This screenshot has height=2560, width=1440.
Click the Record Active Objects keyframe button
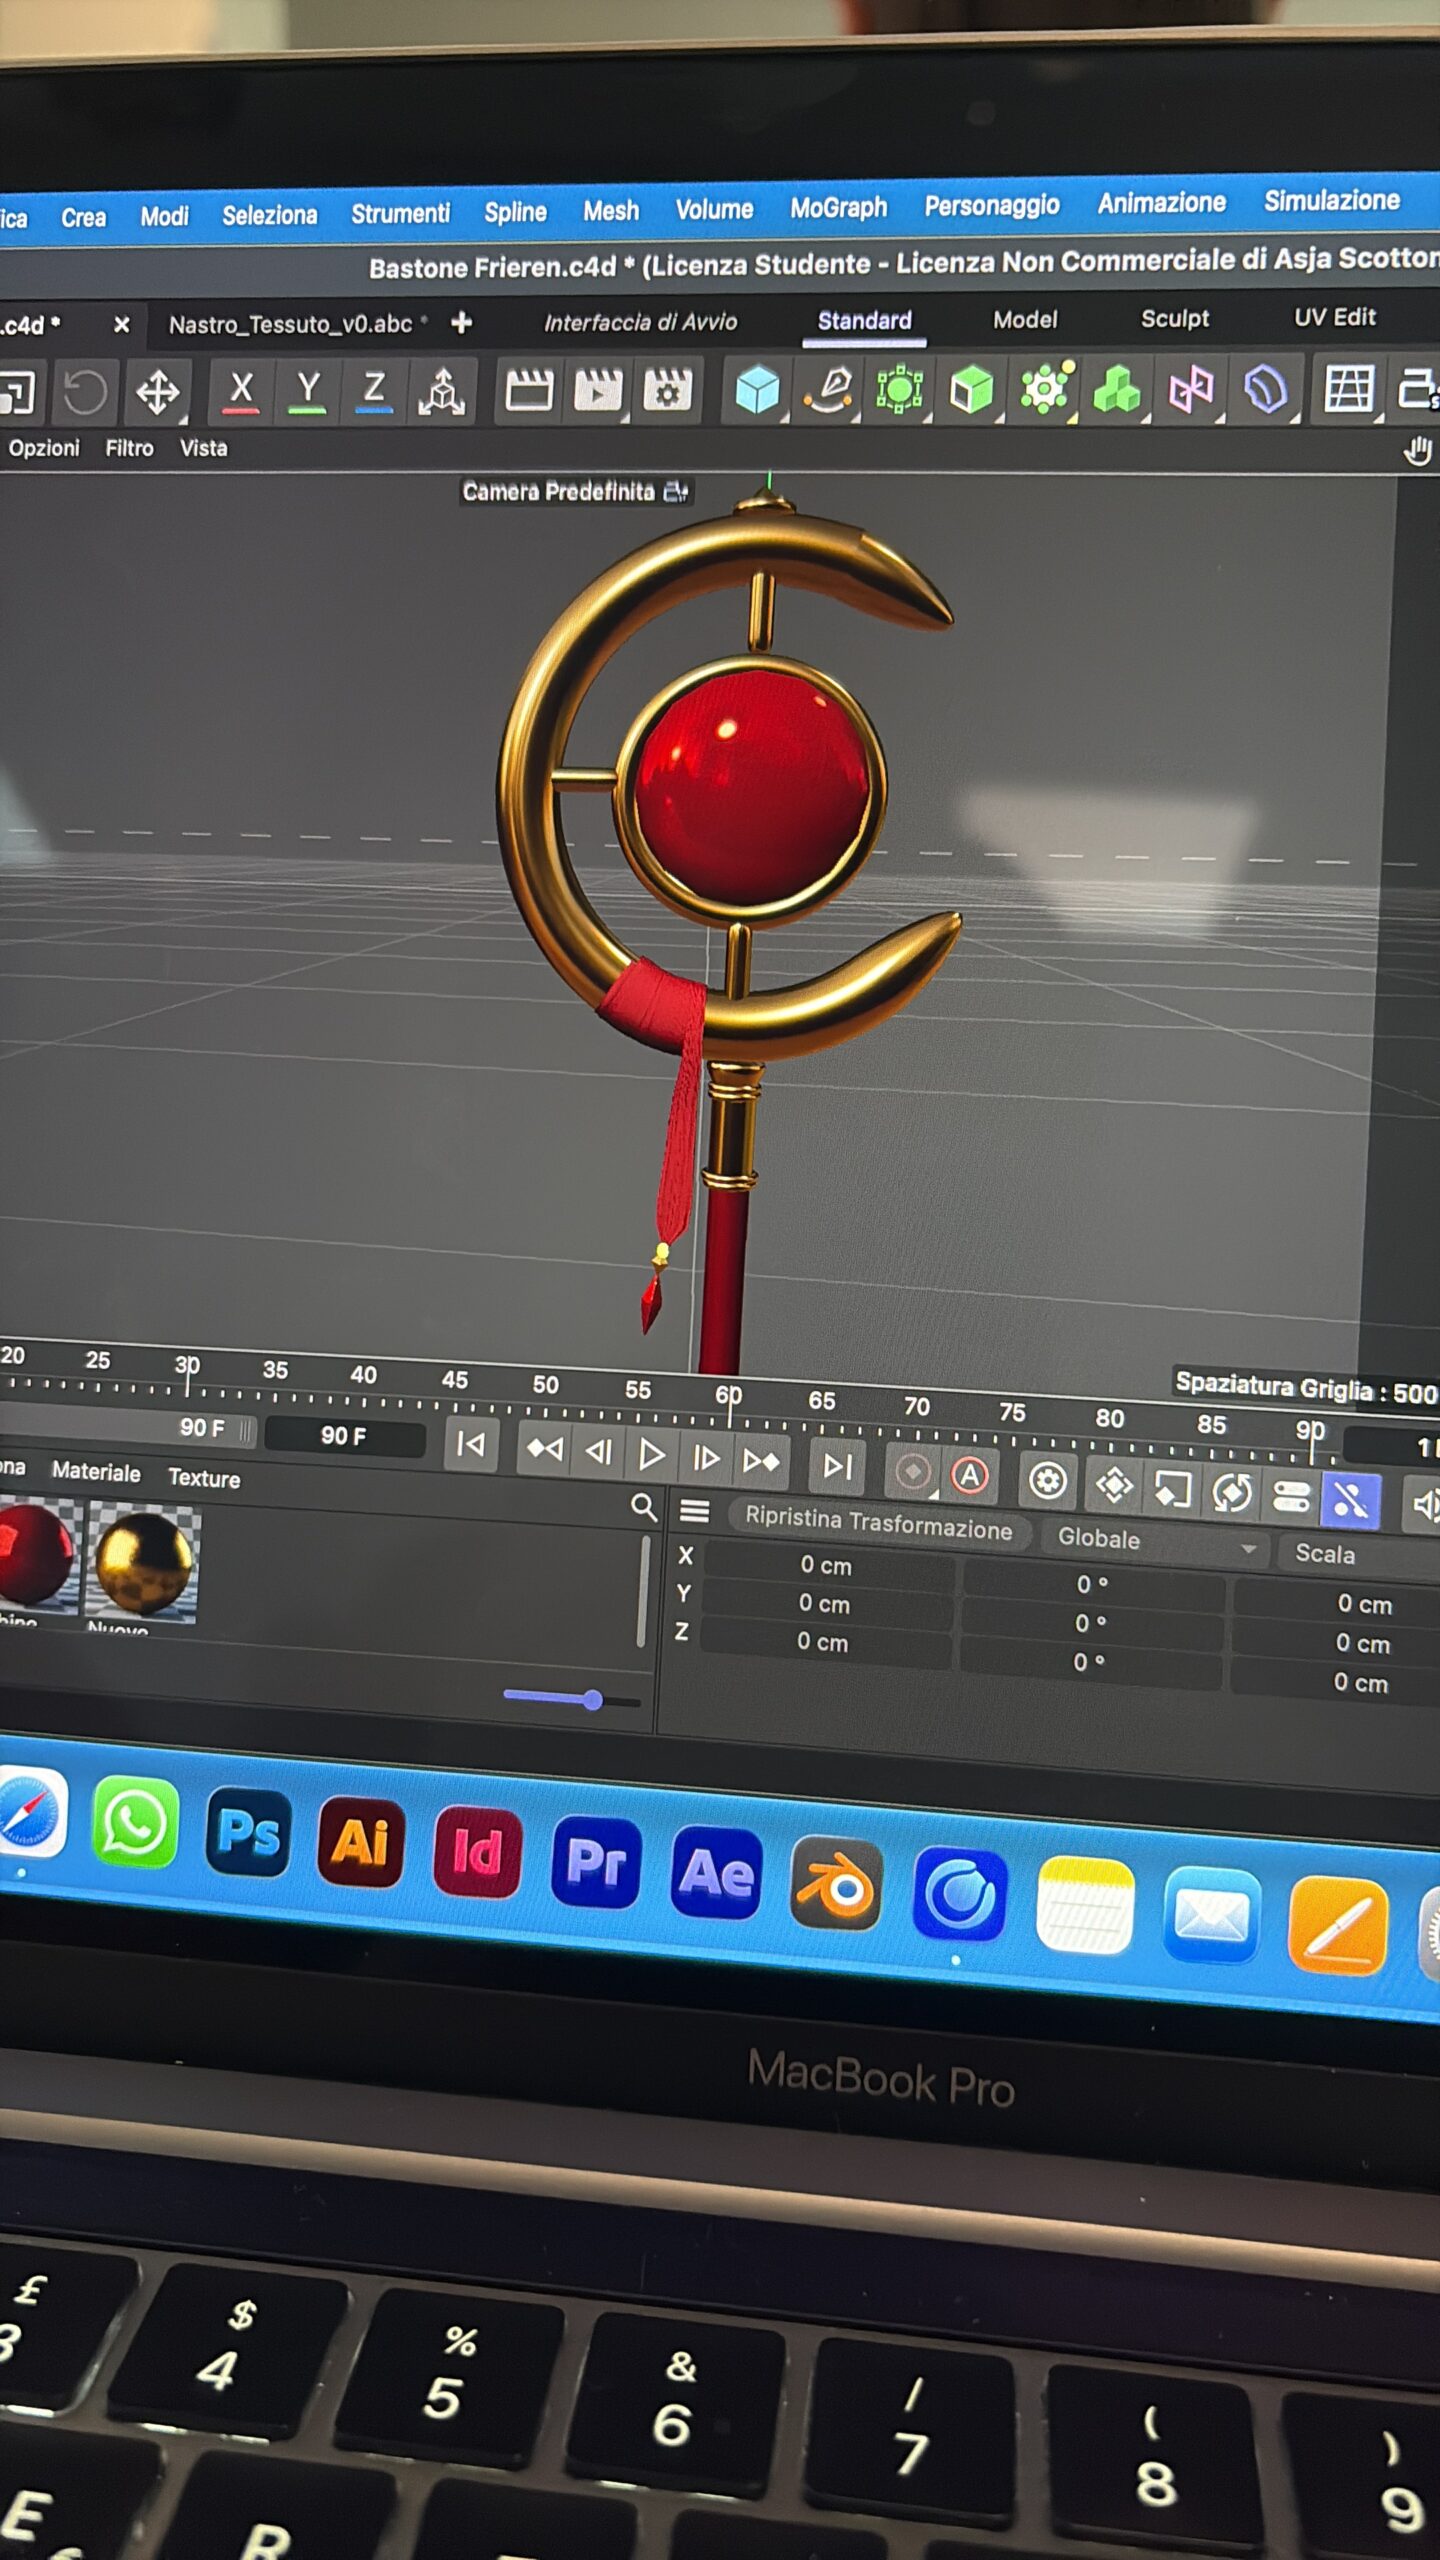[912, 1471]
